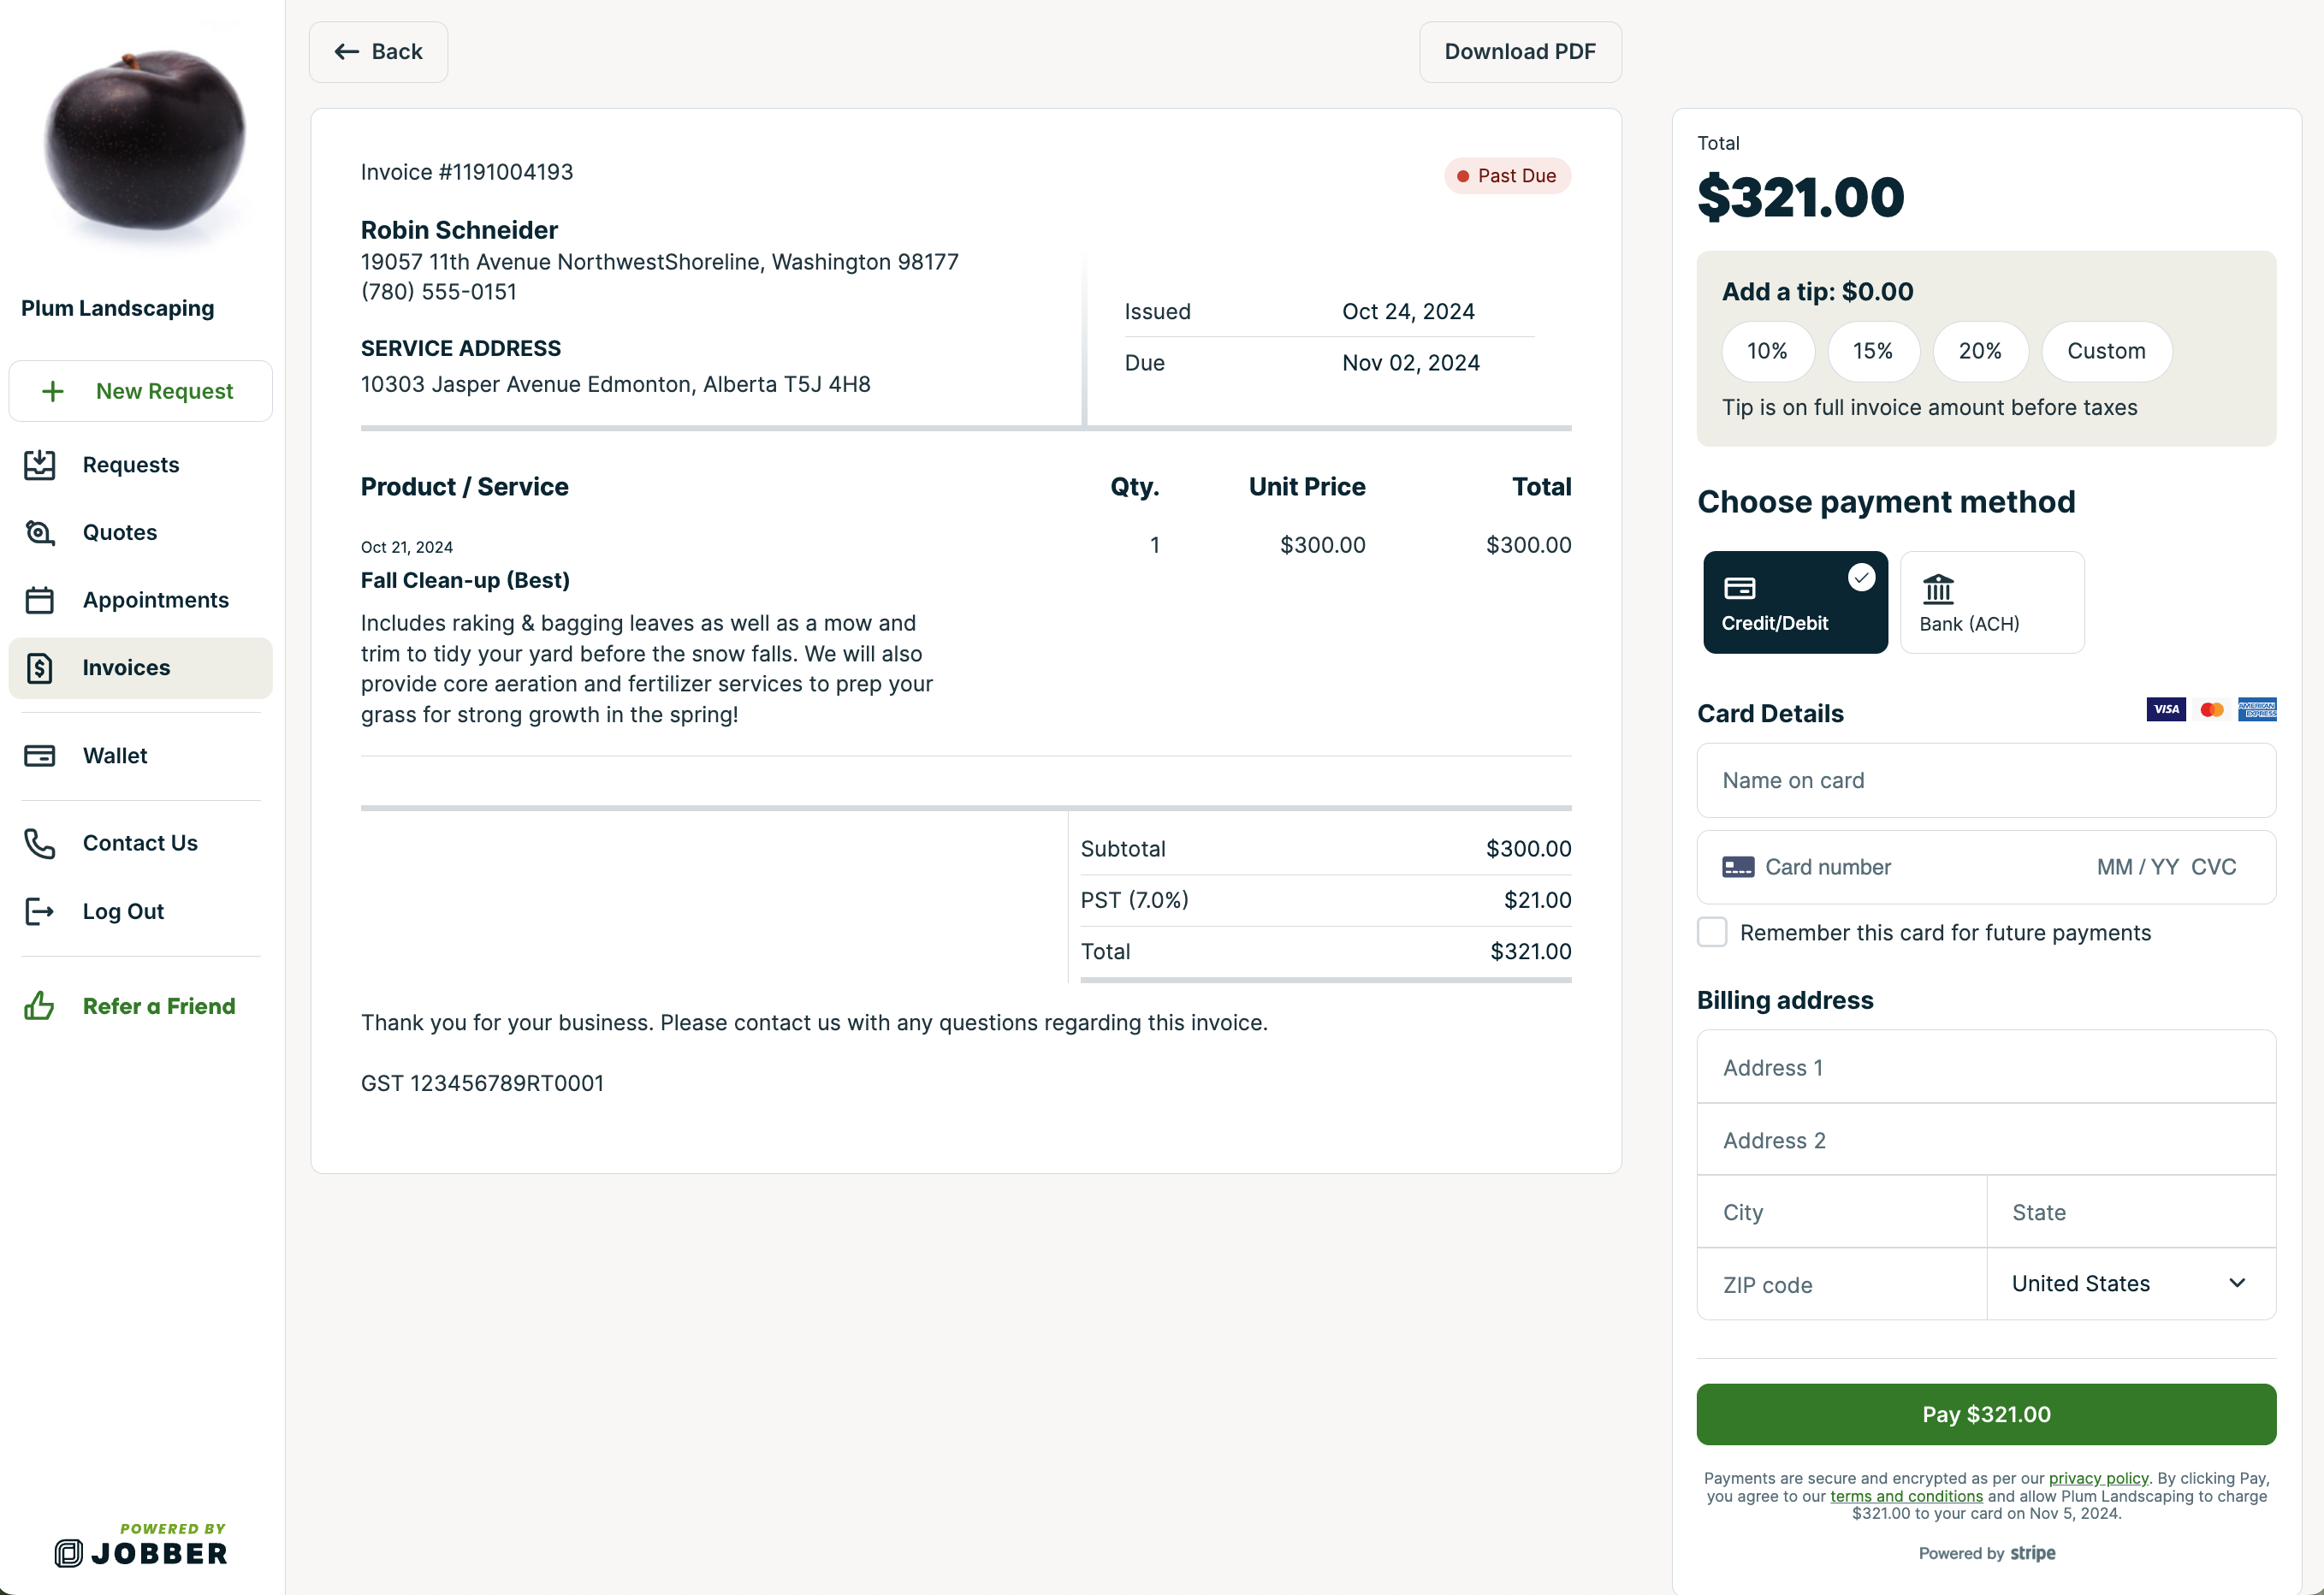Click the Invoices dollar document icon

(x=40, y=668)
